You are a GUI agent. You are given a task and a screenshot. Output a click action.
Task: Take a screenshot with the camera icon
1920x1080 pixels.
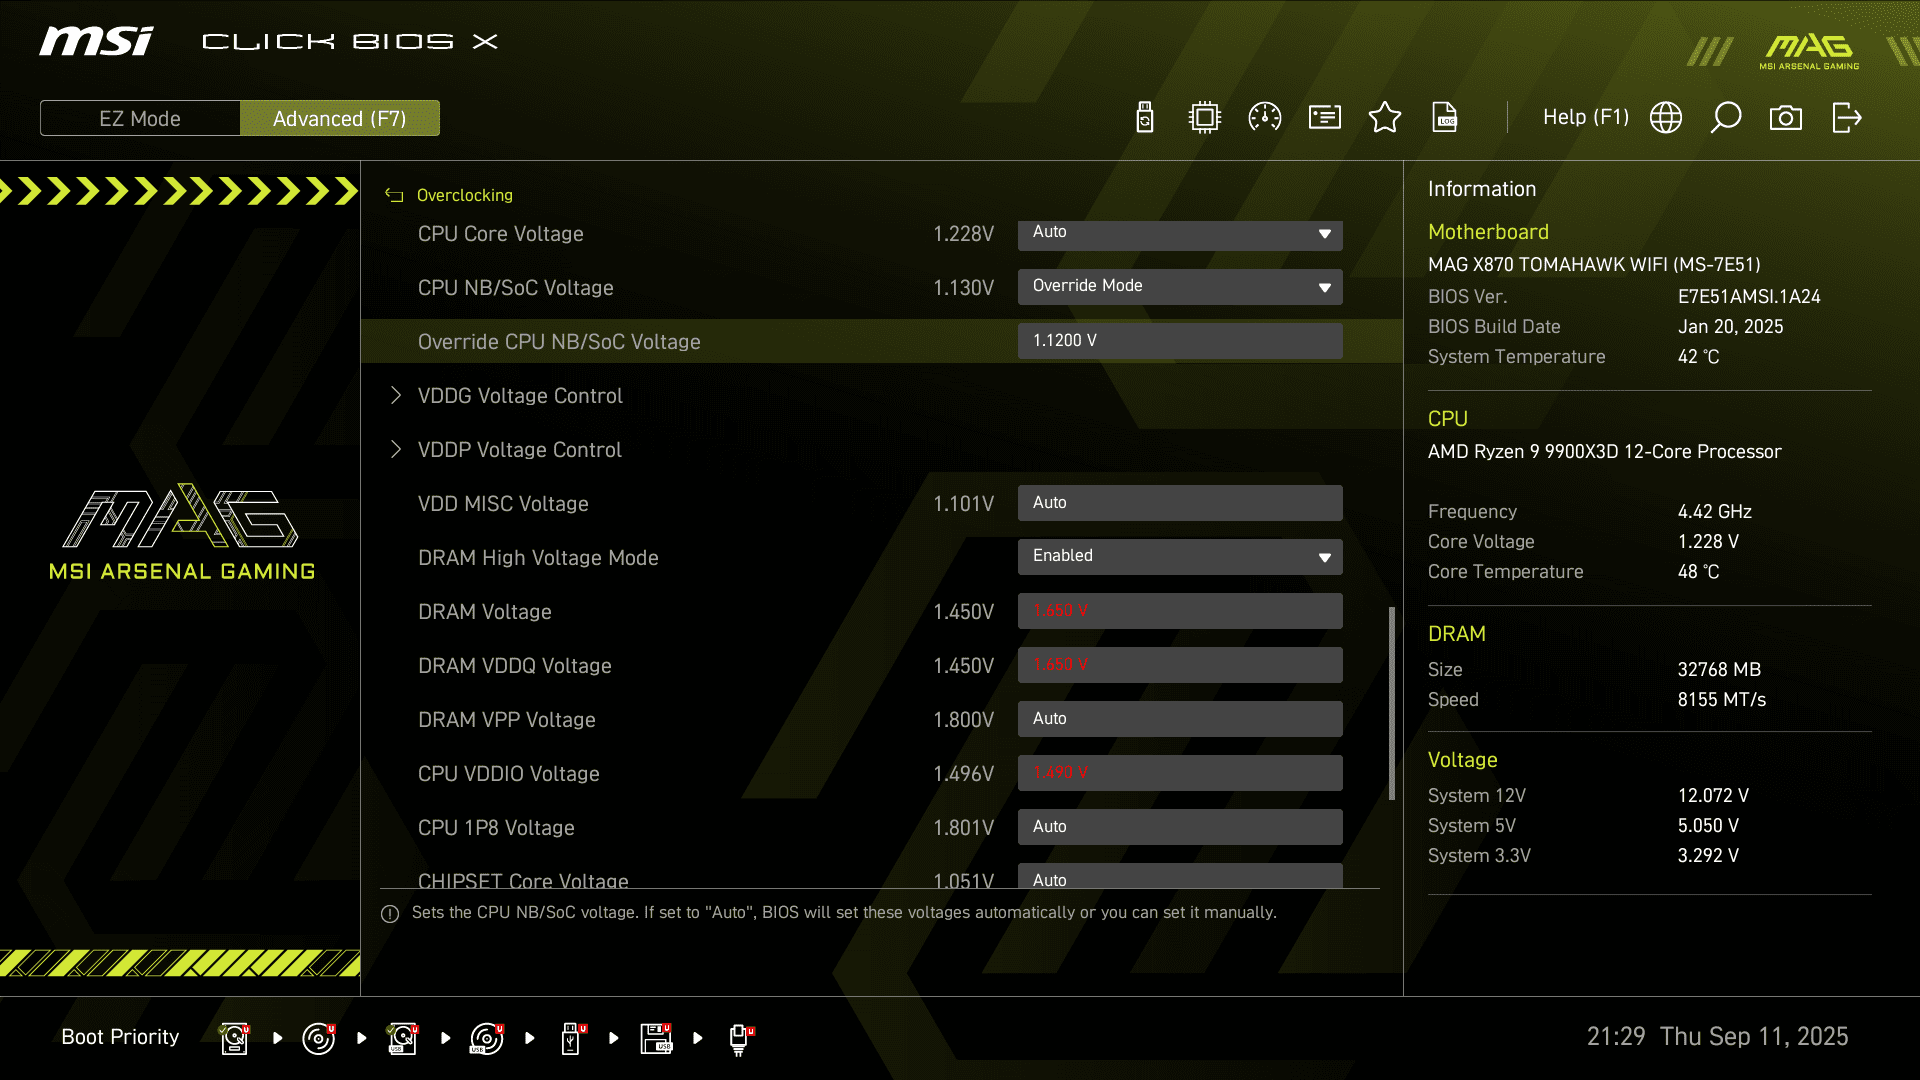tap(1786, 118)
